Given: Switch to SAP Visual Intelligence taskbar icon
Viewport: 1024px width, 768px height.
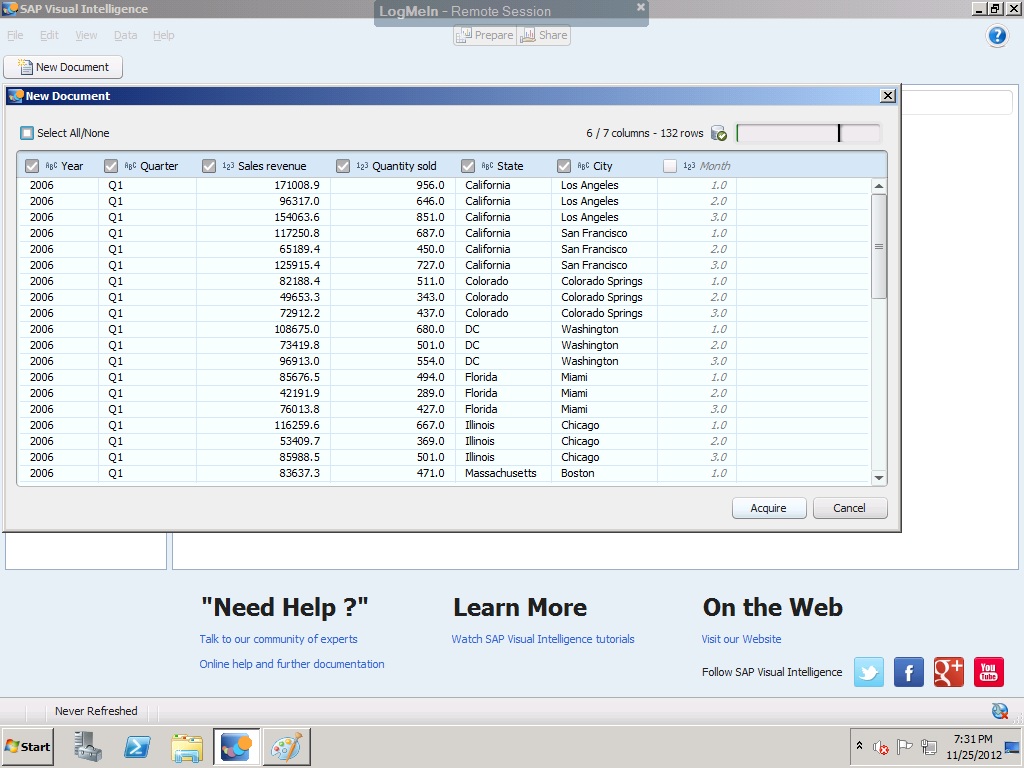Looking at the screenshot, I should tap(236, 746).
